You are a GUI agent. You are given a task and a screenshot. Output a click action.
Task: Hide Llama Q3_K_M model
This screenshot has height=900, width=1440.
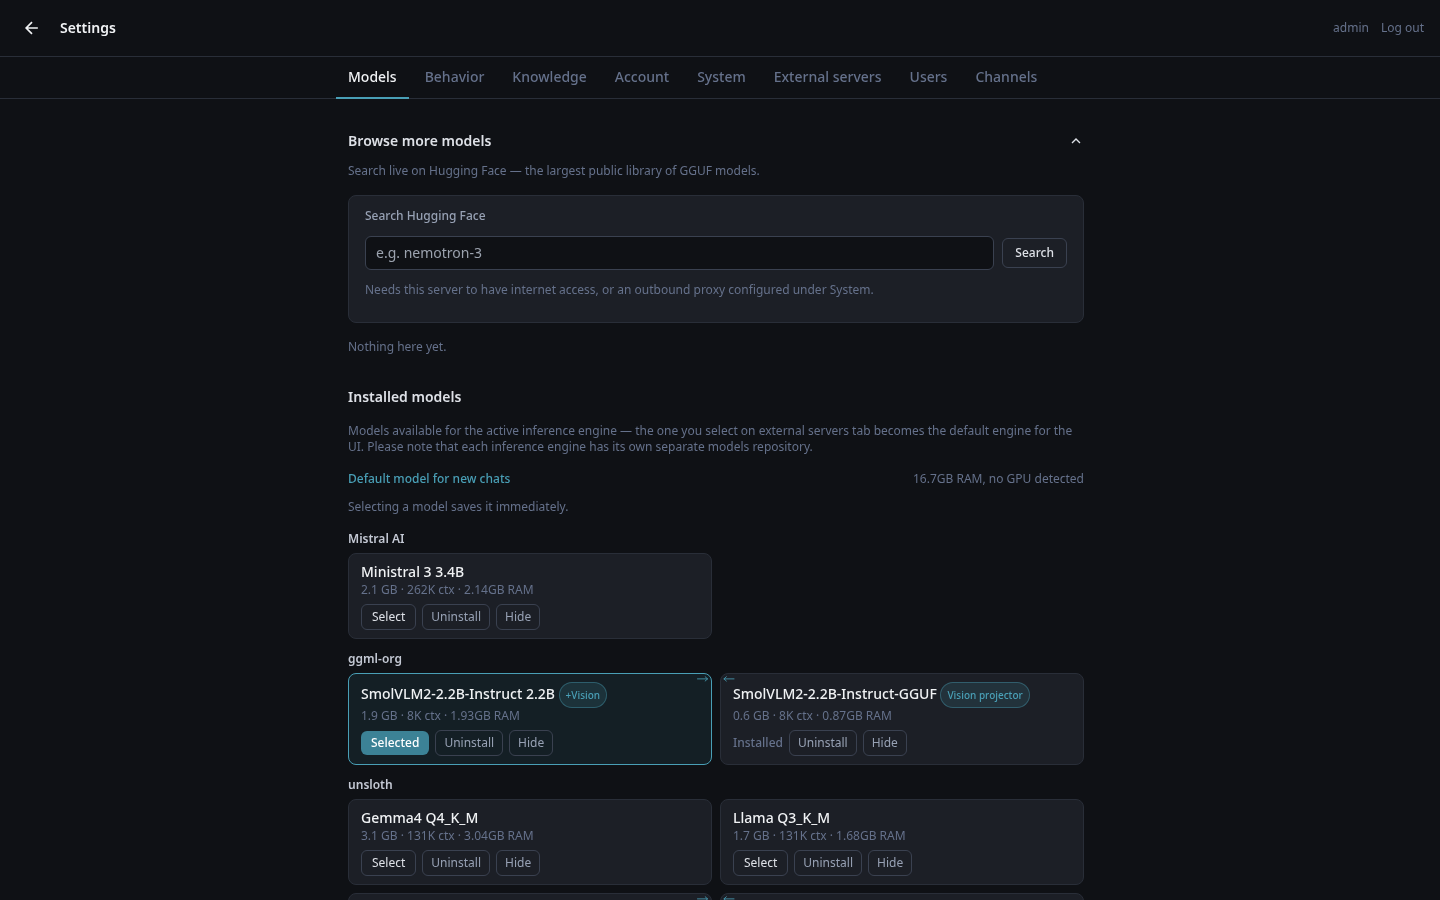click(890, 863)
